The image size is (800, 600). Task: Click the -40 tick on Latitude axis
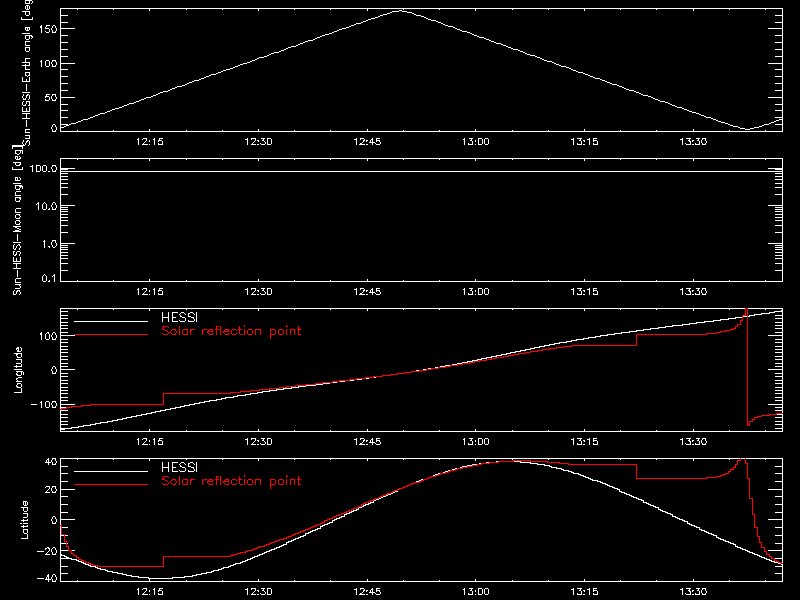click(x=47, y=578)
